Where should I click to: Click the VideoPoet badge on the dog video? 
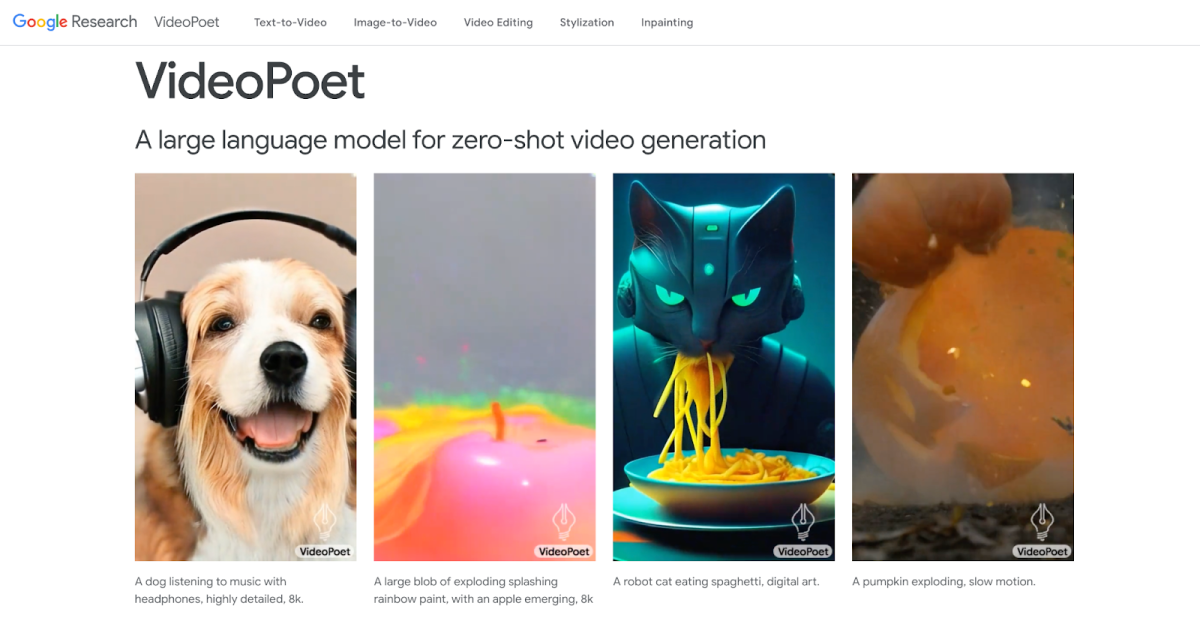point(325,551)
